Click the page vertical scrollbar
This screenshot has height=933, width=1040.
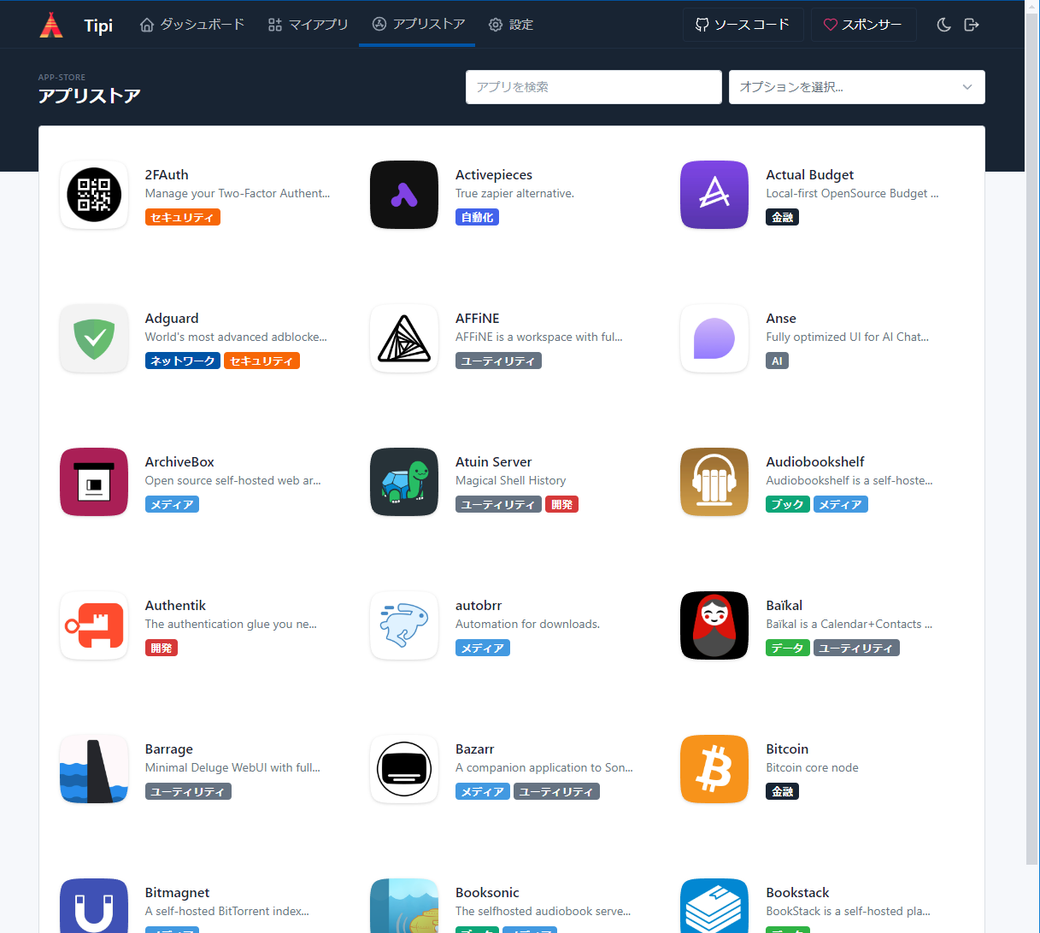[1032, 450]
